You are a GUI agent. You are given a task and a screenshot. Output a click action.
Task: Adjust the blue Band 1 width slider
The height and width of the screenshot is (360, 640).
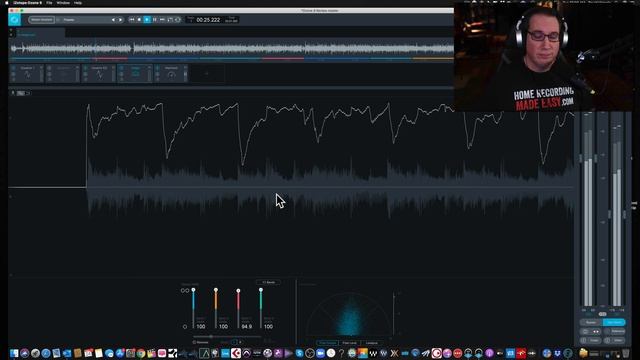click(193, 308)
